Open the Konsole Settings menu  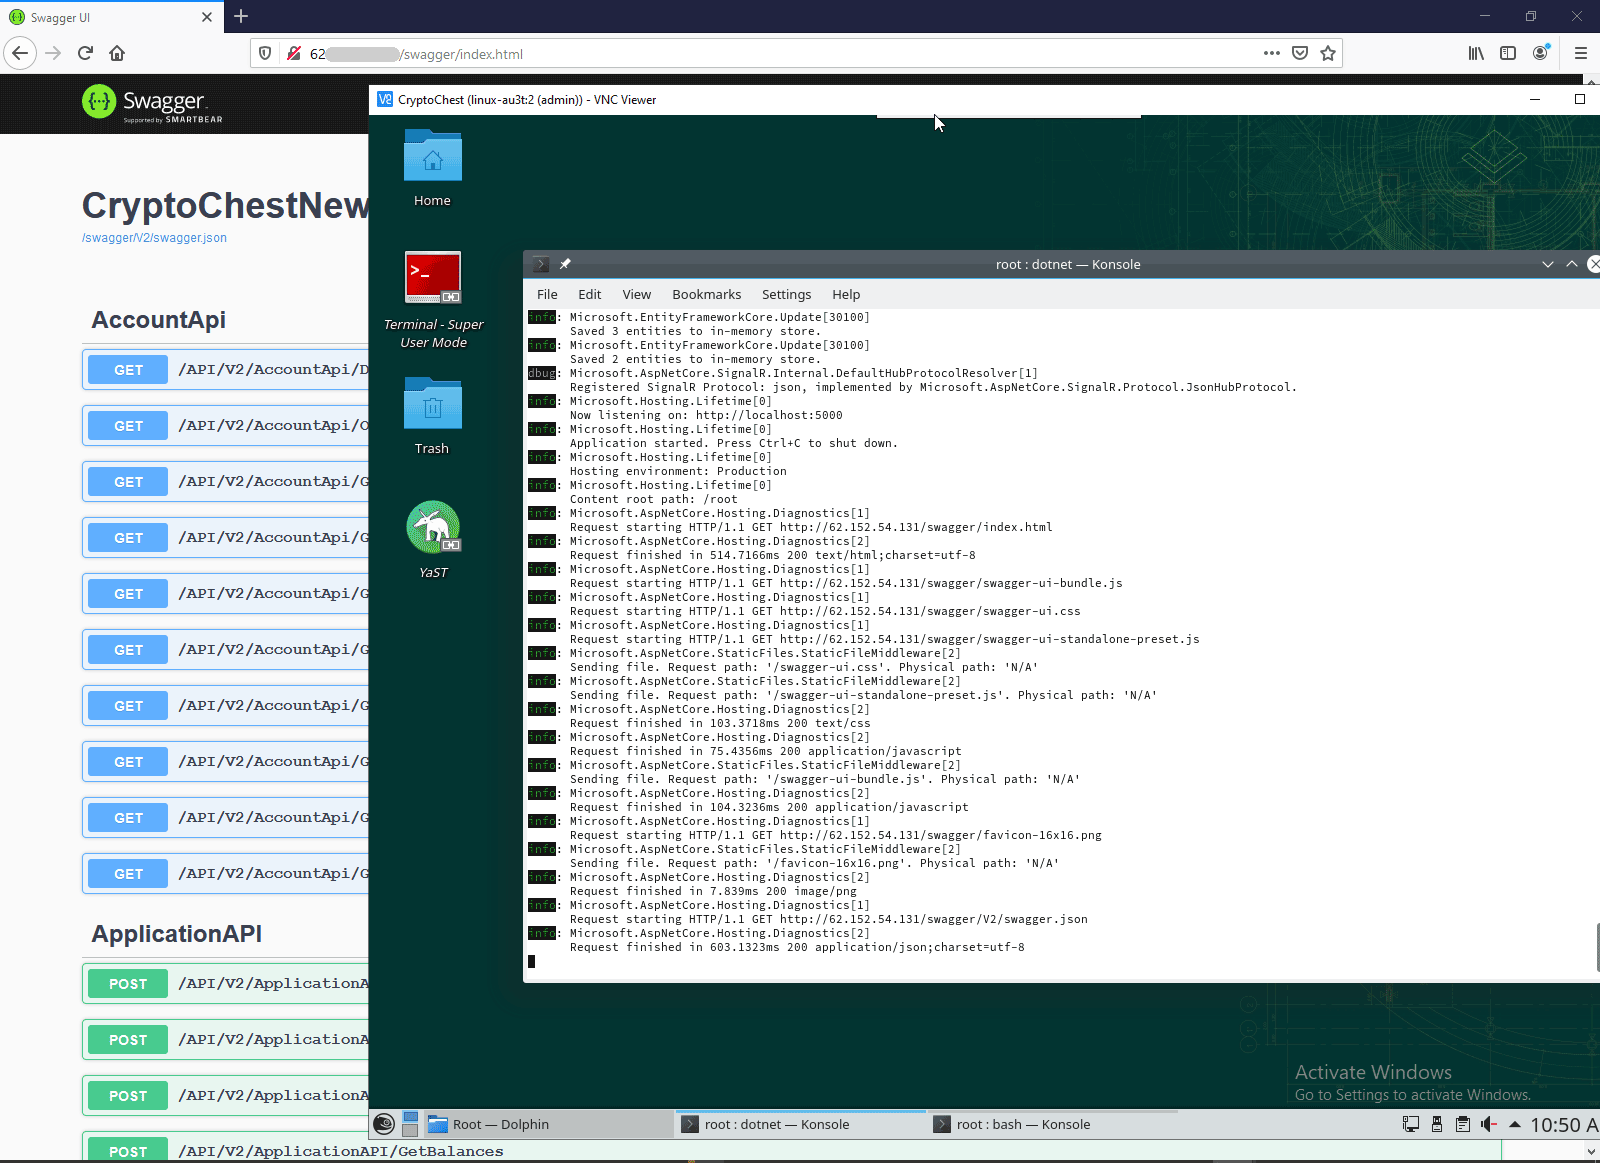point(787,294)
